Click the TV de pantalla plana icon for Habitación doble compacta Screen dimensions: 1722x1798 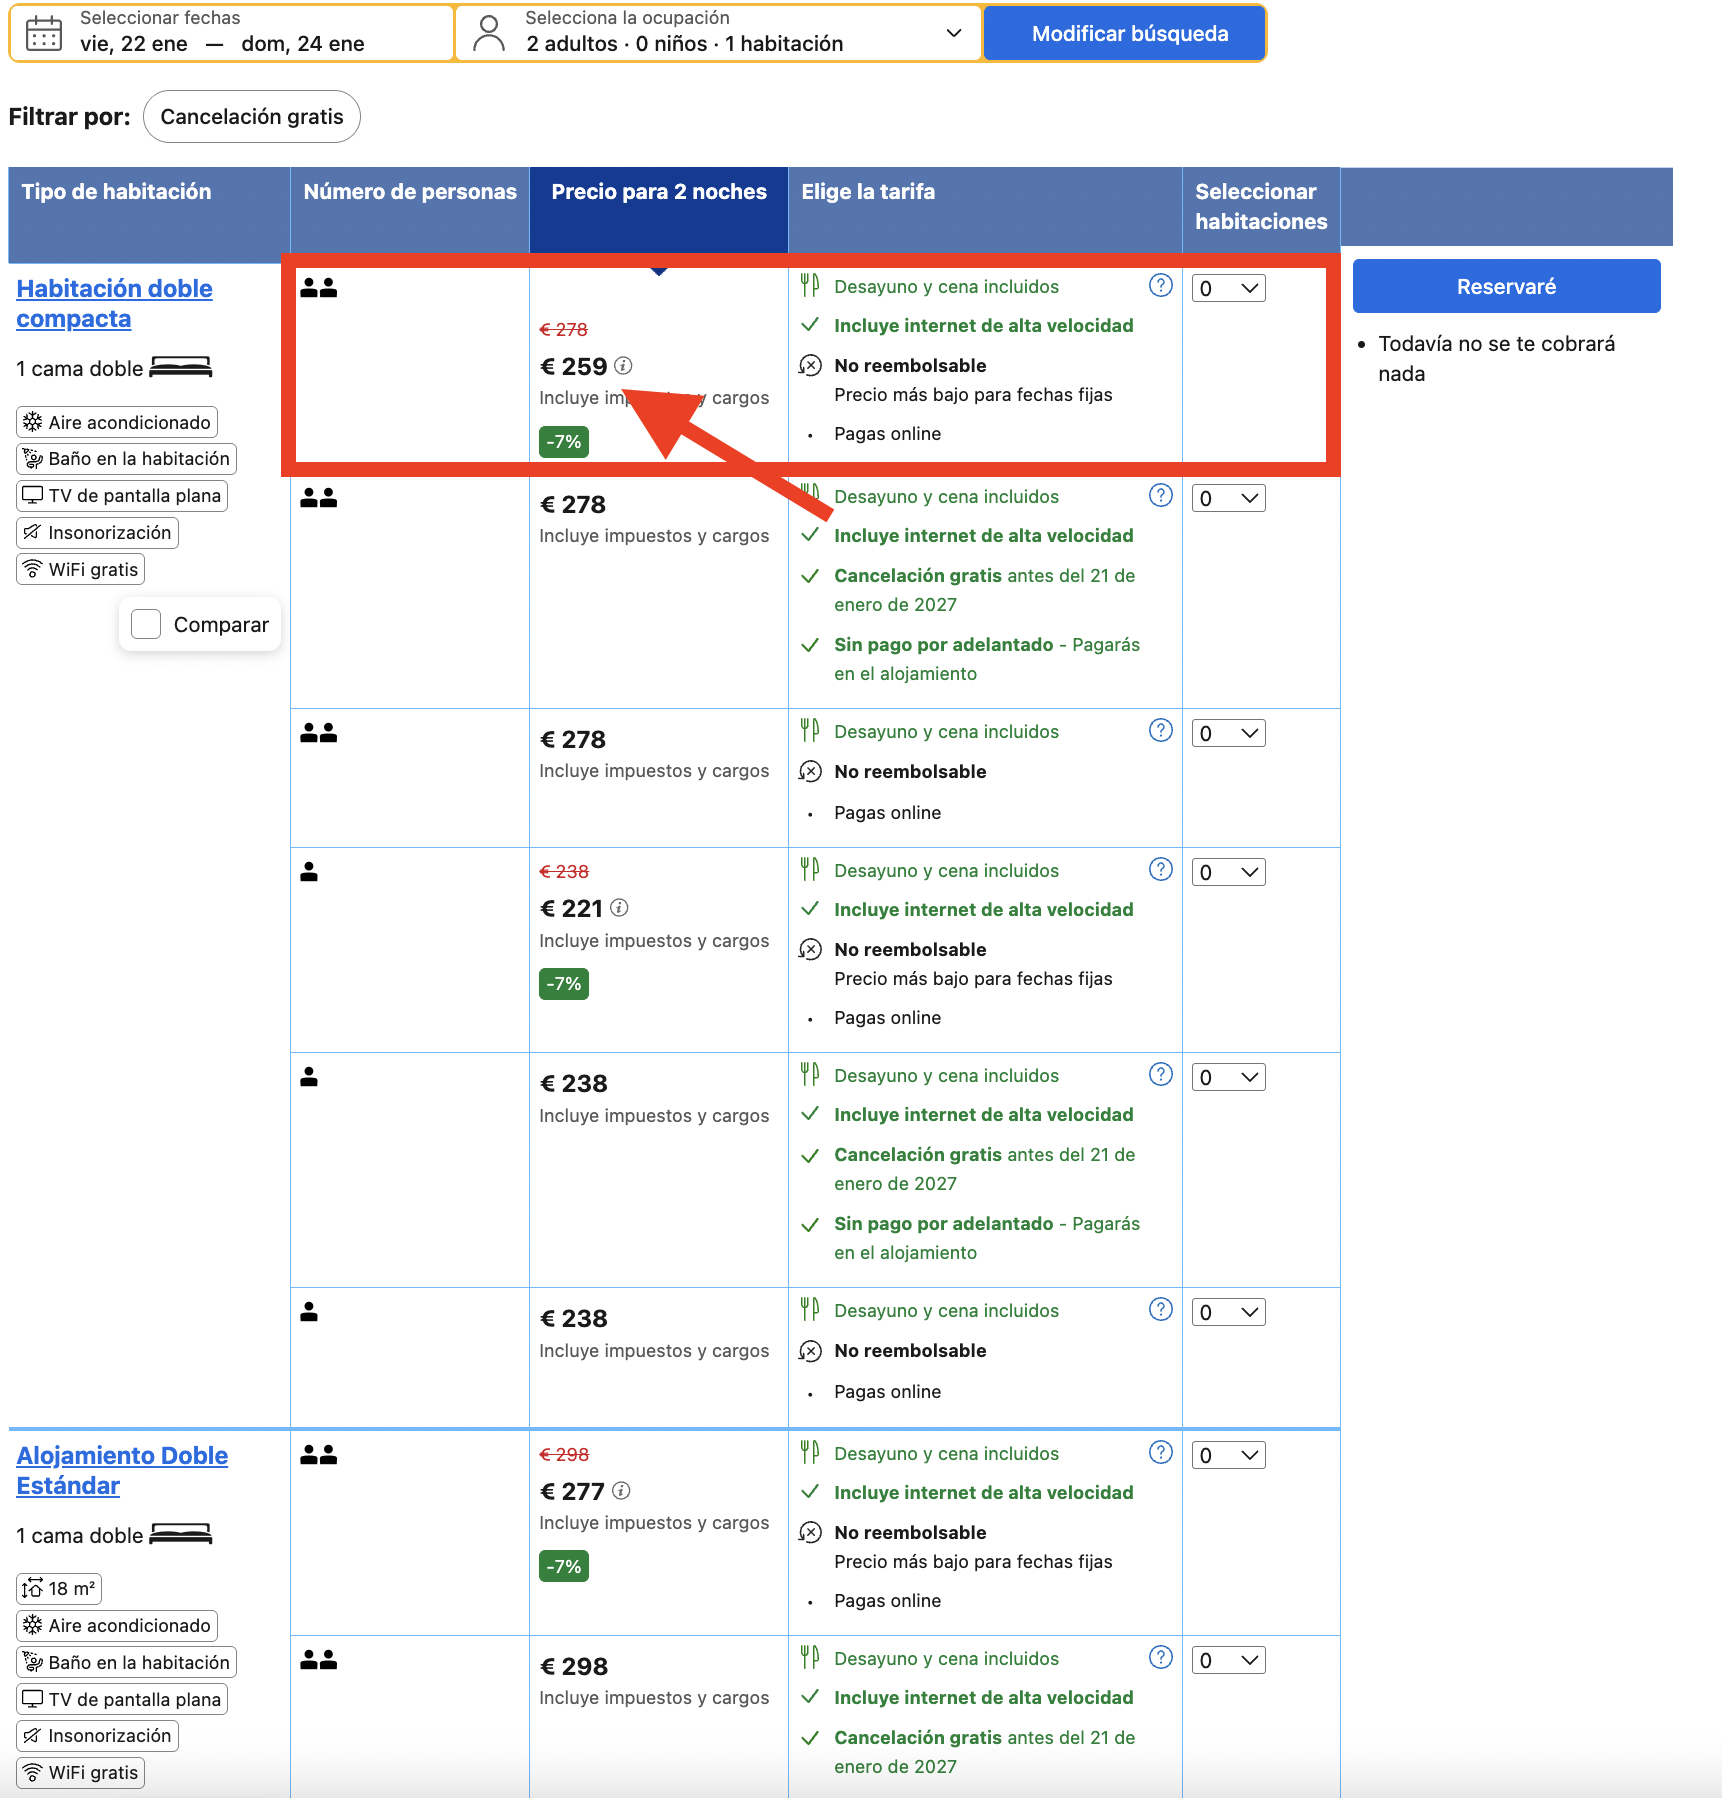33,496
